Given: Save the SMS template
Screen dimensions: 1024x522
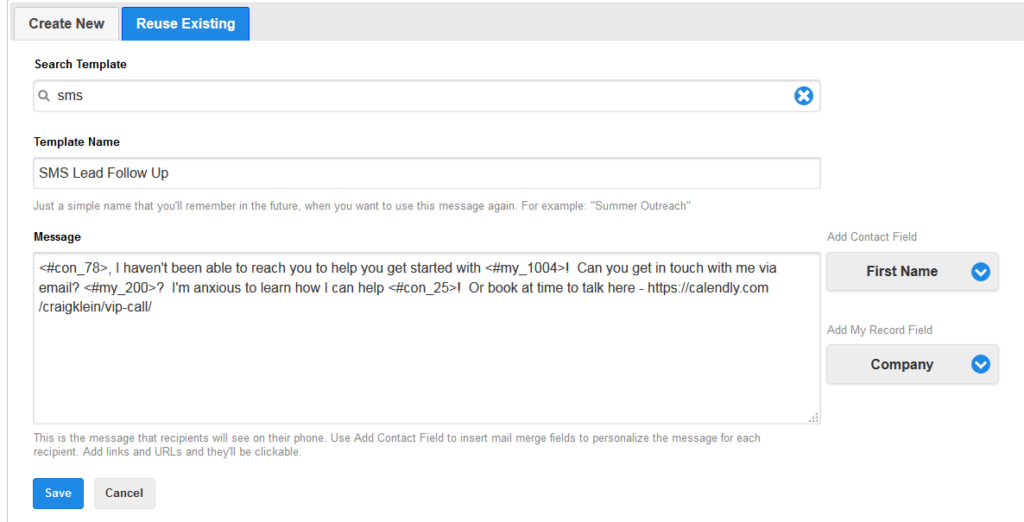Looking at the screenshot, I should (x=58, y=493).
